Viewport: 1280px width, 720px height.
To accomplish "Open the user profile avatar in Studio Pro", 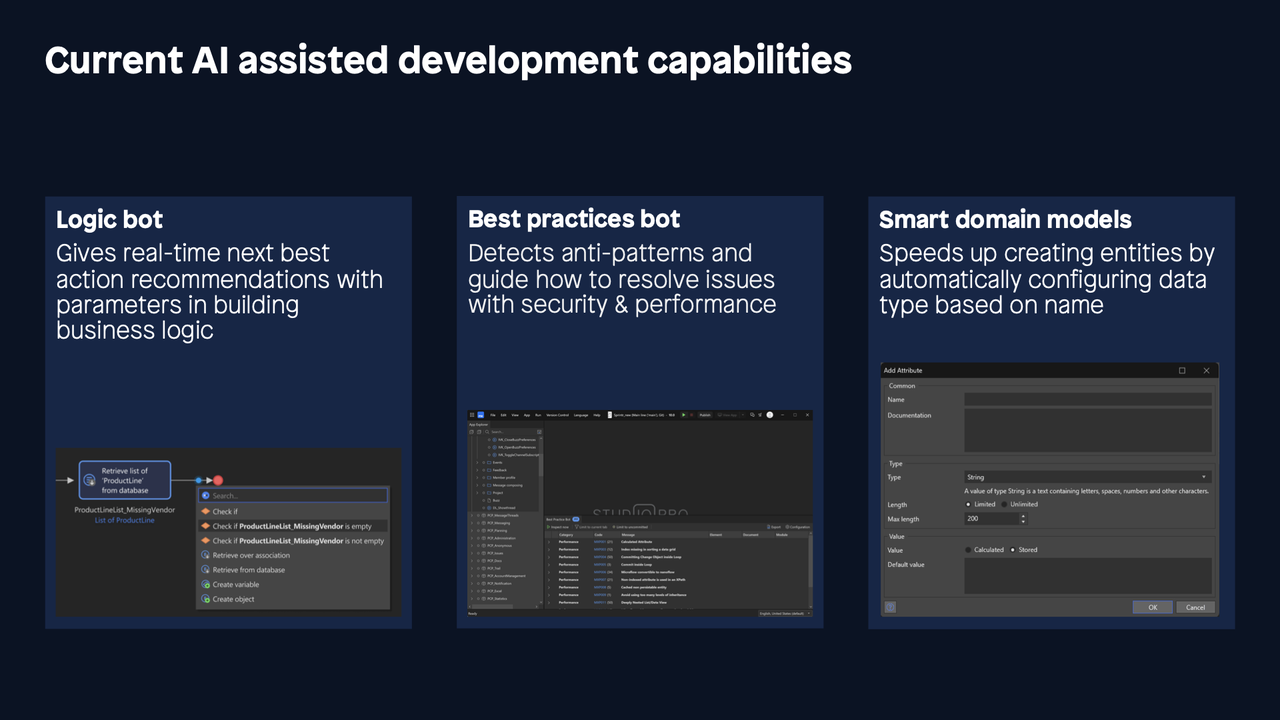I will click(x=770, y=415).
